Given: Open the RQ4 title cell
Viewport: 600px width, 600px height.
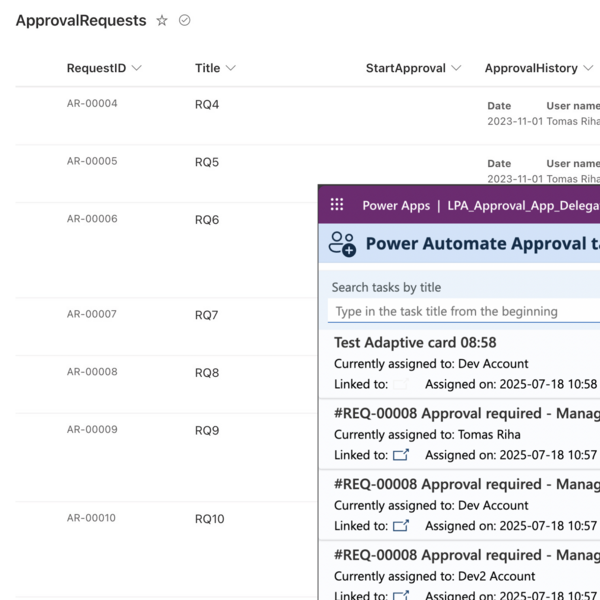Looking at the screenshot, I should coord(207,104).
